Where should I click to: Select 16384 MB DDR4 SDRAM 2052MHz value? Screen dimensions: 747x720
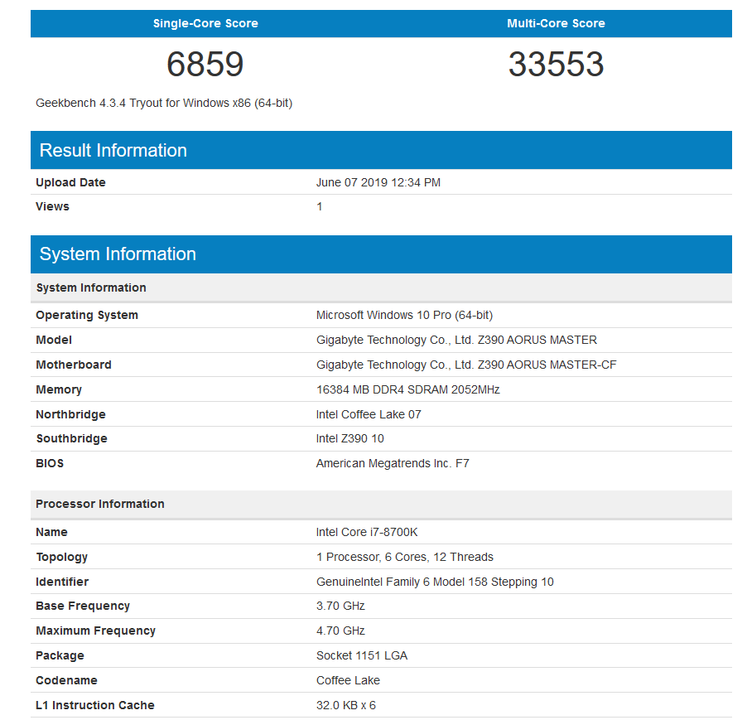408,390
